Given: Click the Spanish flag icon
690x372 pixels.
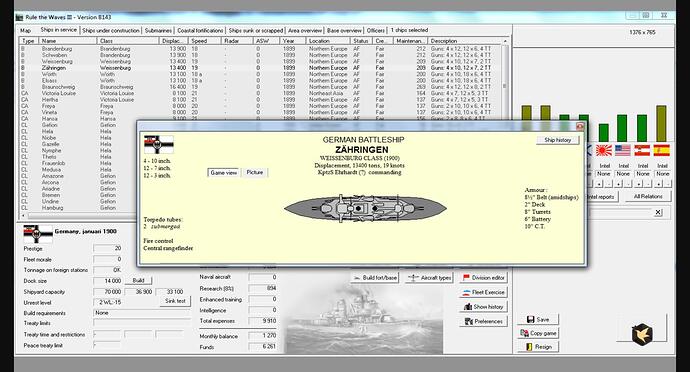Looking at the screenshot, I should click(x=661, y=151).
